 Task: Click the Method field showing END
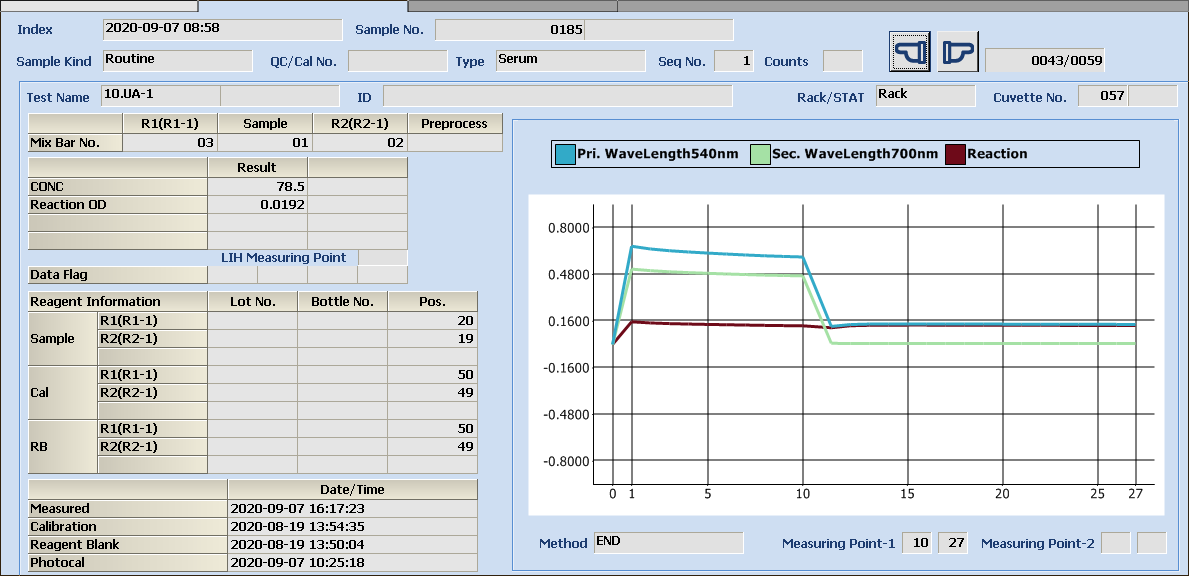pyautogui.click(x=668, y=542)
